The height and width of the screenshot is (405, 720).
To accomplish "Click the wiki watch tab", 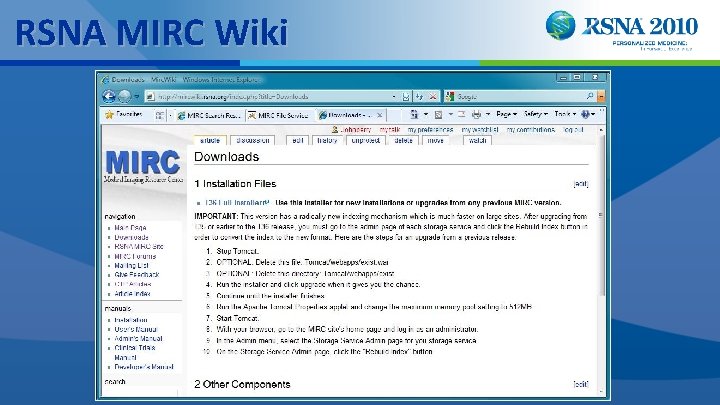I will tap(477, 141).
